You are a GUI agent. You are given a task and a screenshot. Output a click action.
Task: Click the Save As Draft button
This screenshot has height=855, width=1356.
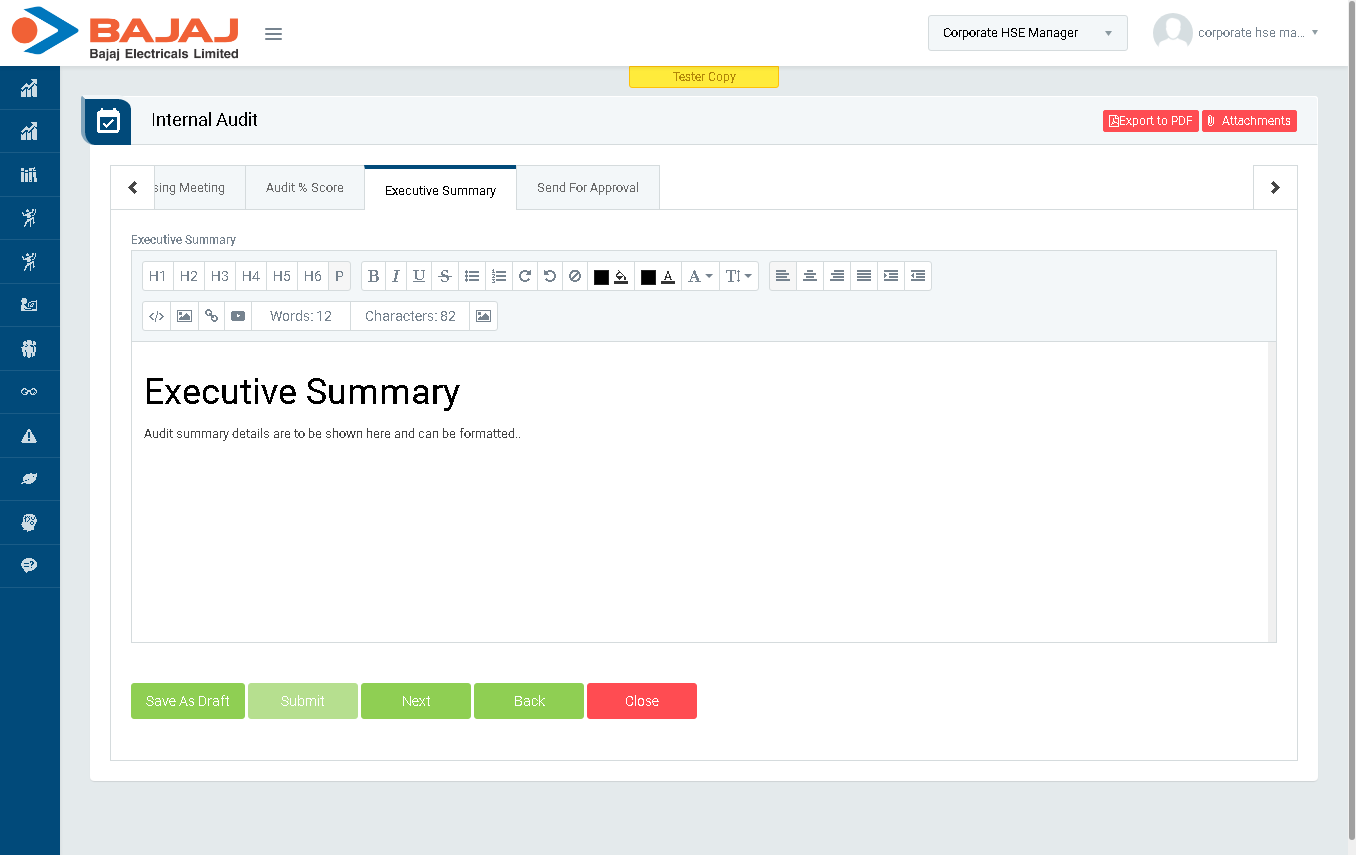(188, 701)
